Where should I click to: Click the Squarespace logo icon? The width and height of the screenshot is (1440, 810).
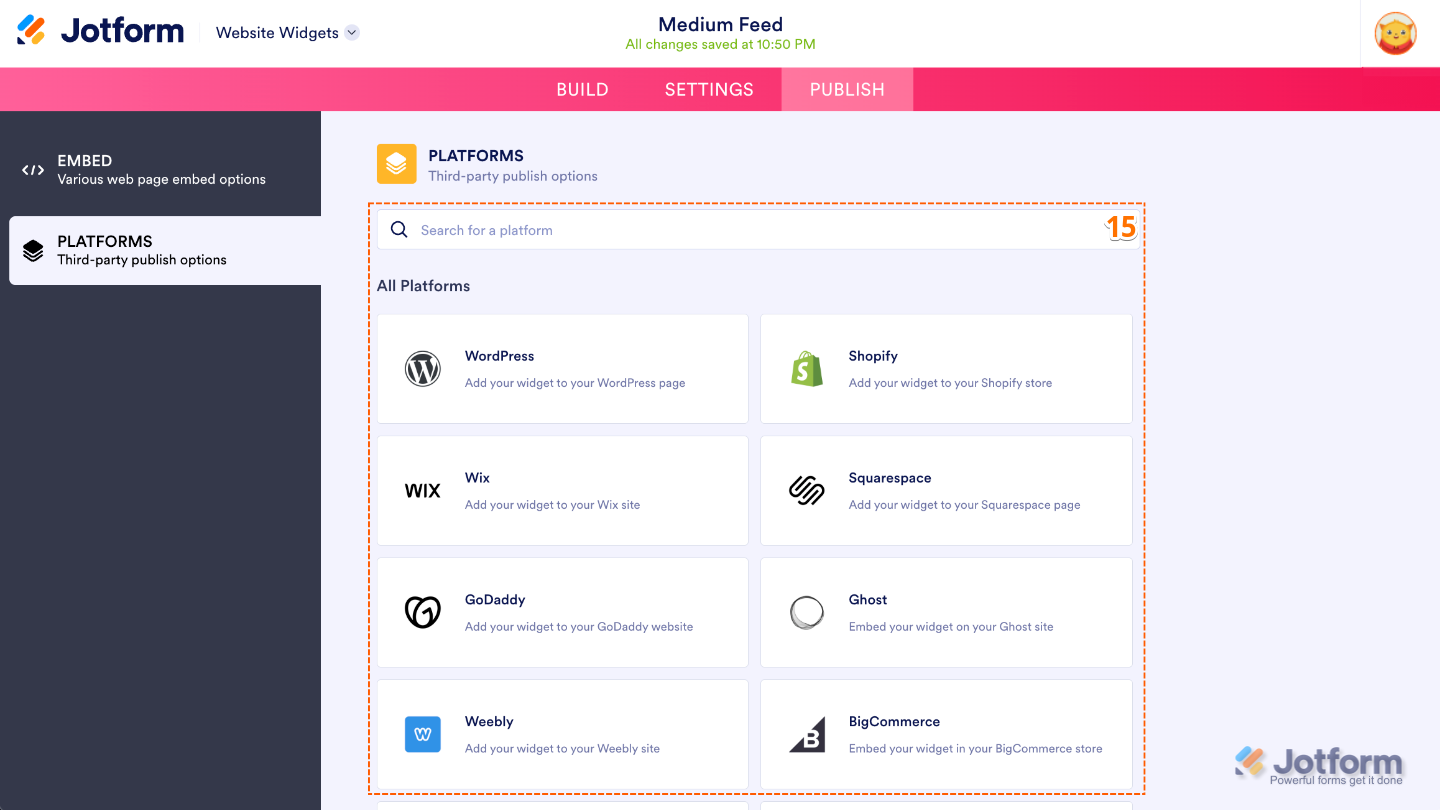(x=807, y=491)
